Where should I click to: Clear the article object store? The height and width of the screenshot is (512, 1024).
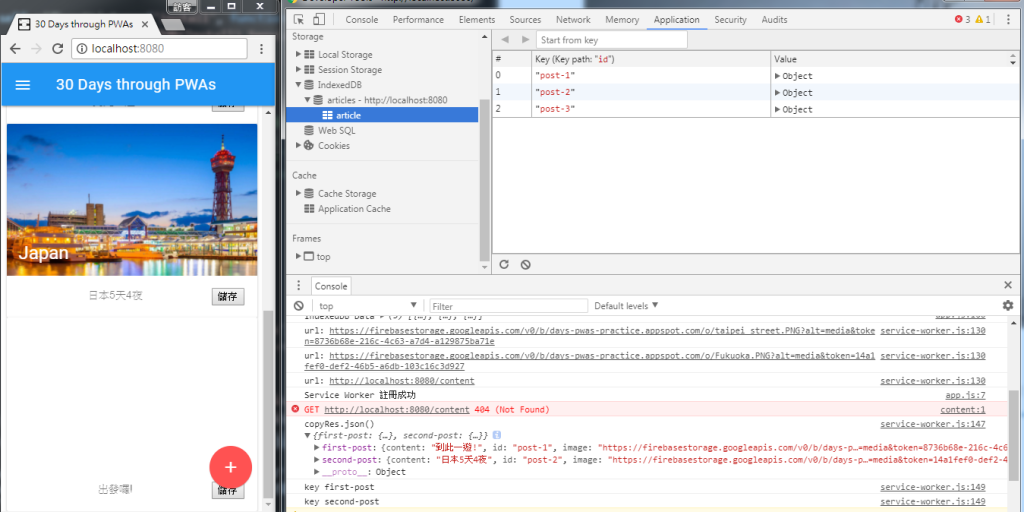[526, 264]
